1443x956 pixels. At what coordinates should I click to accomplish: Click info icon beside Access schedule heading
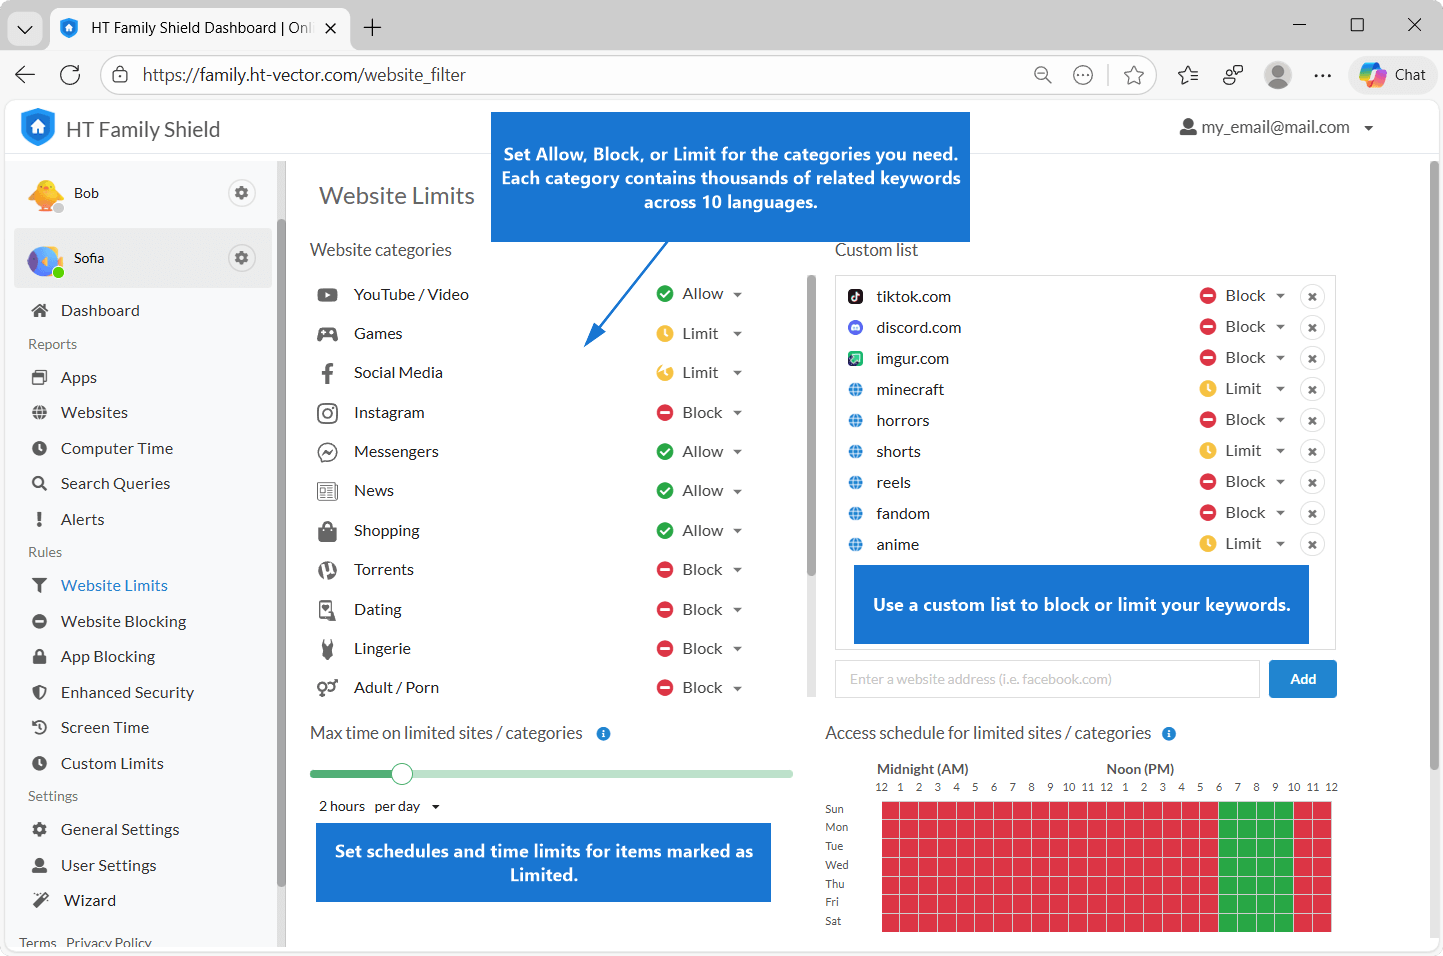click(x=1169, y=734)
